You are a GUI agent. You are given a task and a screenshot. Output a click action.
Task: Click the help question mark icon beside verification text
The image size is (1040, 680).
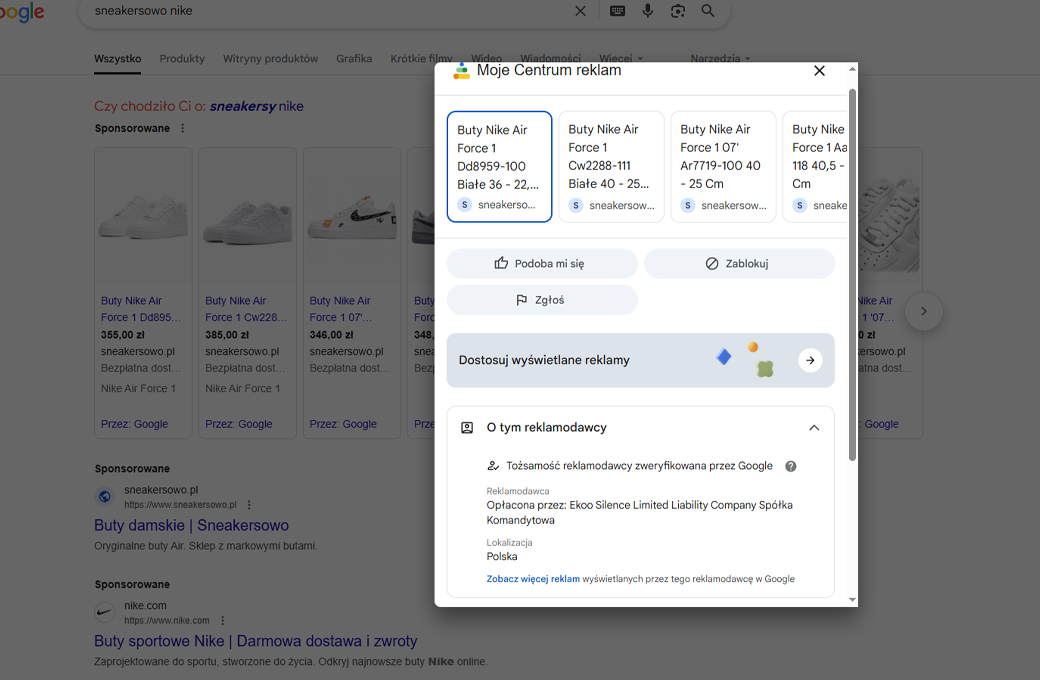(791, 466)
